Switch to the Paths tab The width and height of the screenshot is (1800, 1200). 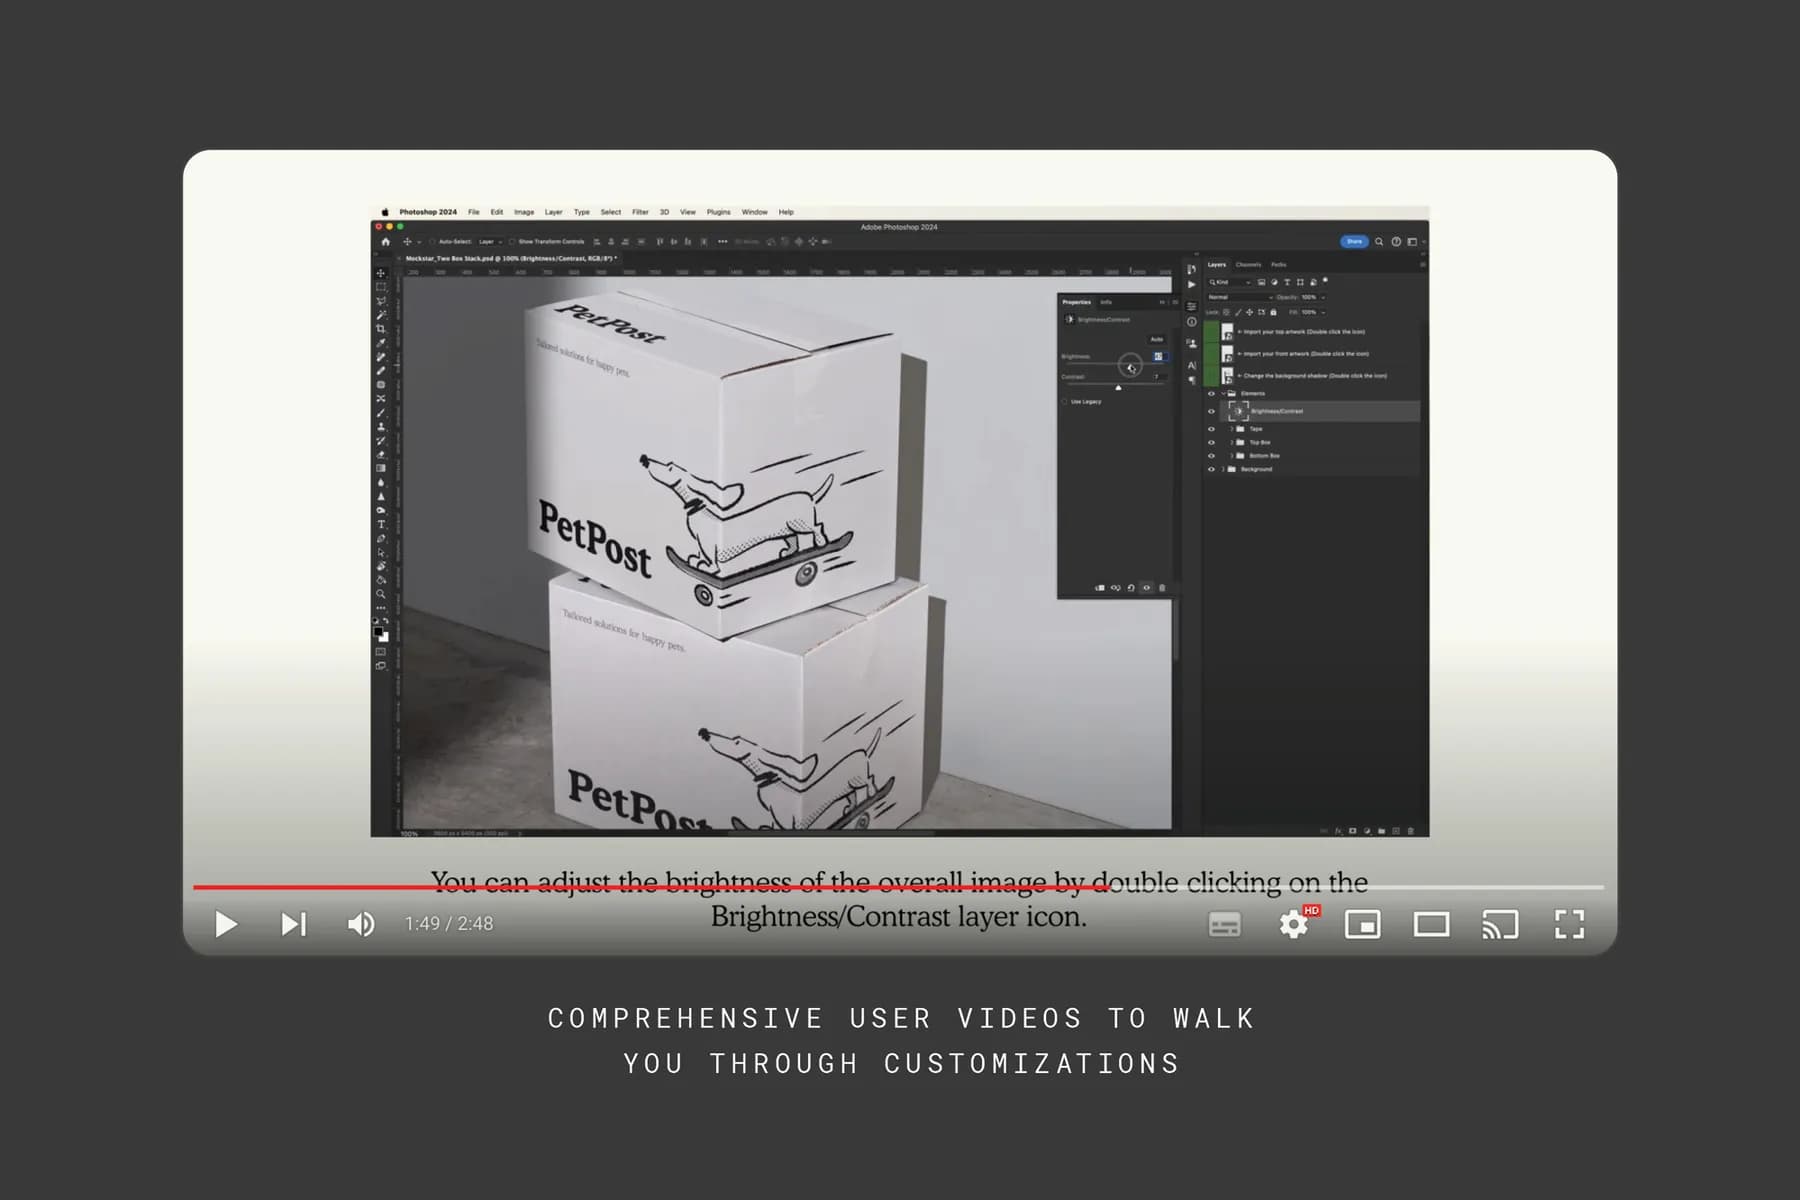pos(1279,265)
